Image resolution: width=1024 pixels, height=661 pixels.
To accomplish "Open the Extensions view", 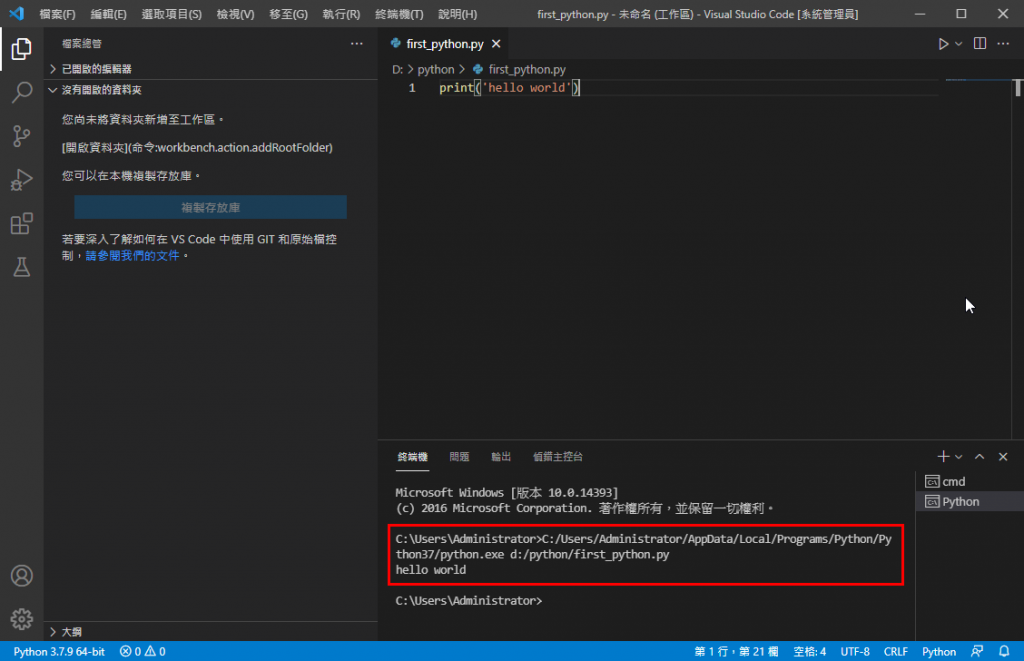I will (22, 223).
